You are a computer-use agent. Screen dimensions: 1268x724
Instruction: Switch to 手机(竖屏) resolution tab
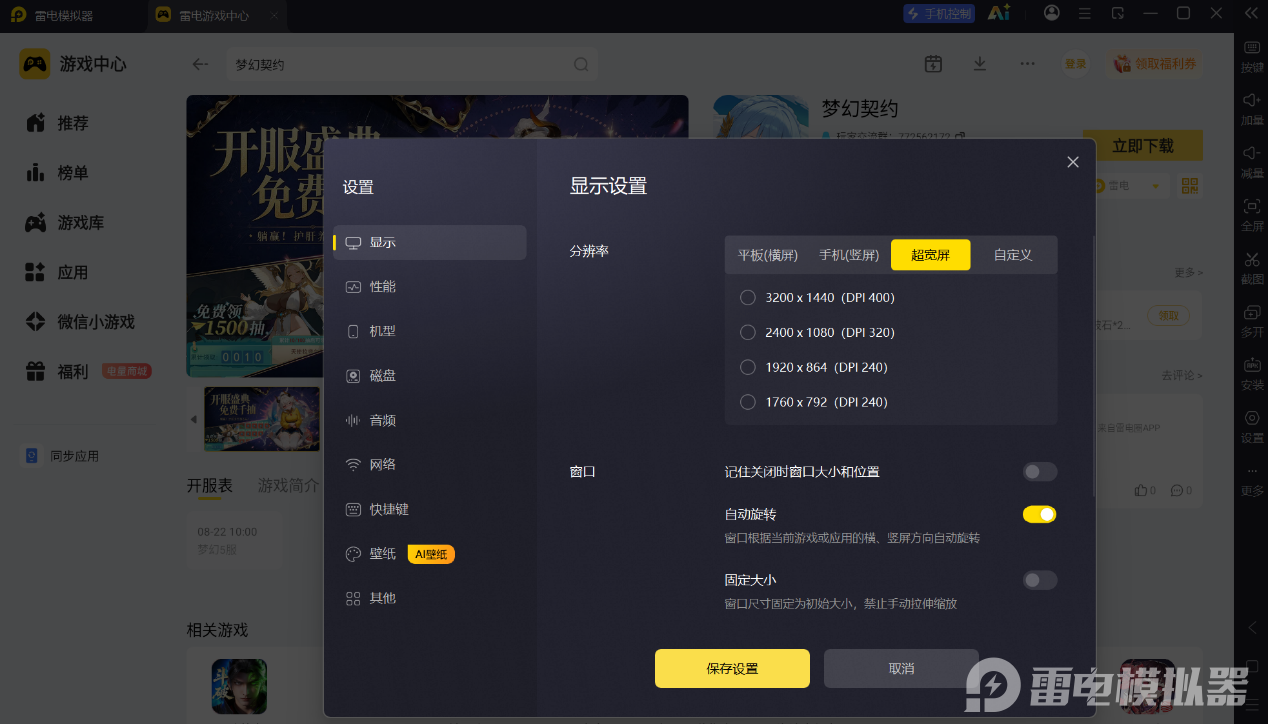click(849, 255)
